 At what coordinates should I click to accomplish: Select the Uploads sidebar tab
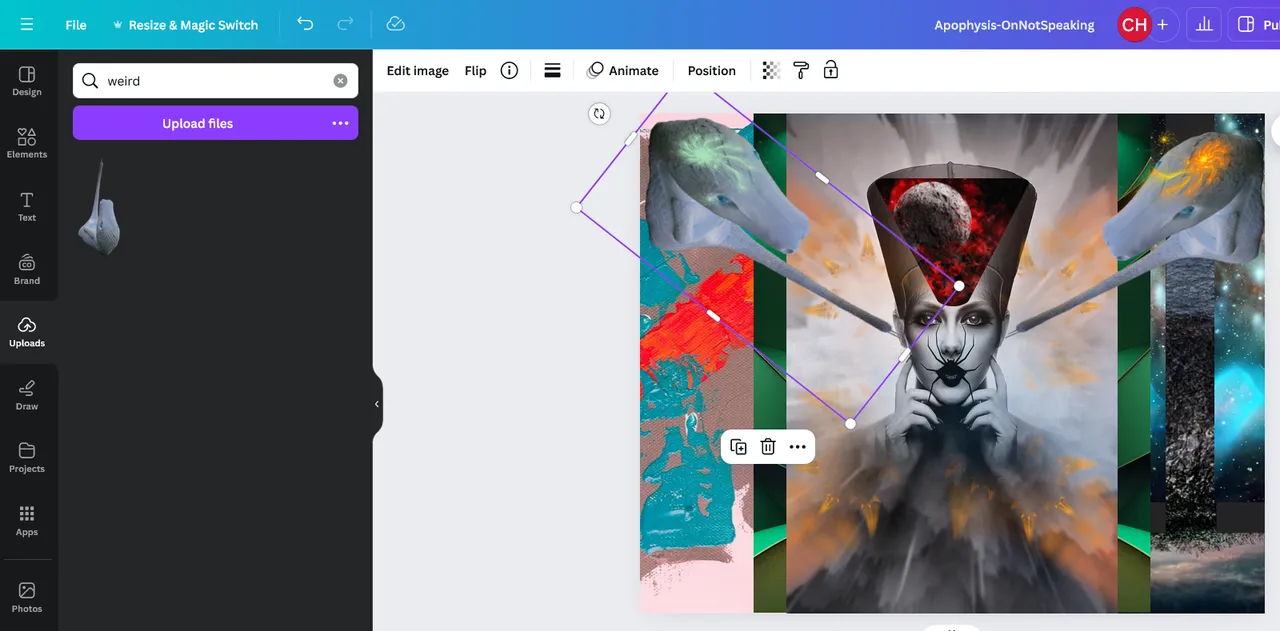point(27,332)
